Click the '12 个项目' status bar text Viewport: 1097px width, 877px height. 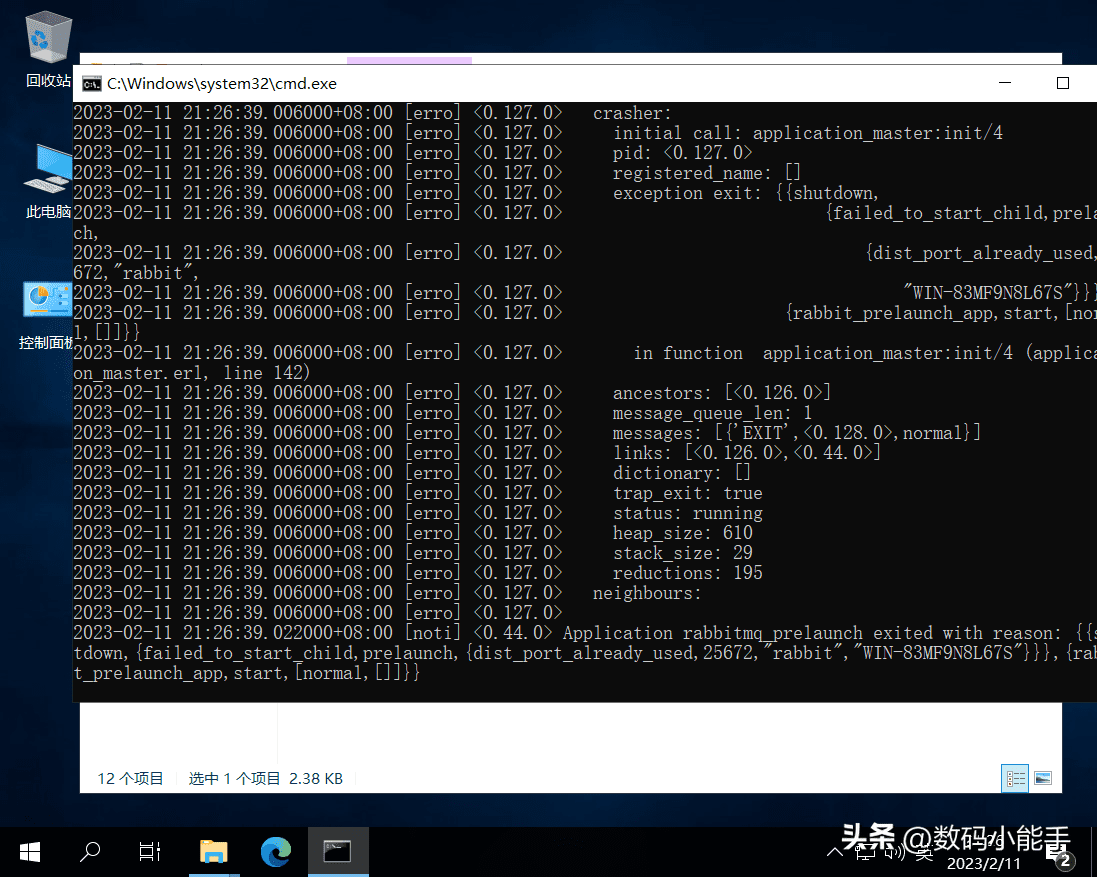[x=130, y=778]
